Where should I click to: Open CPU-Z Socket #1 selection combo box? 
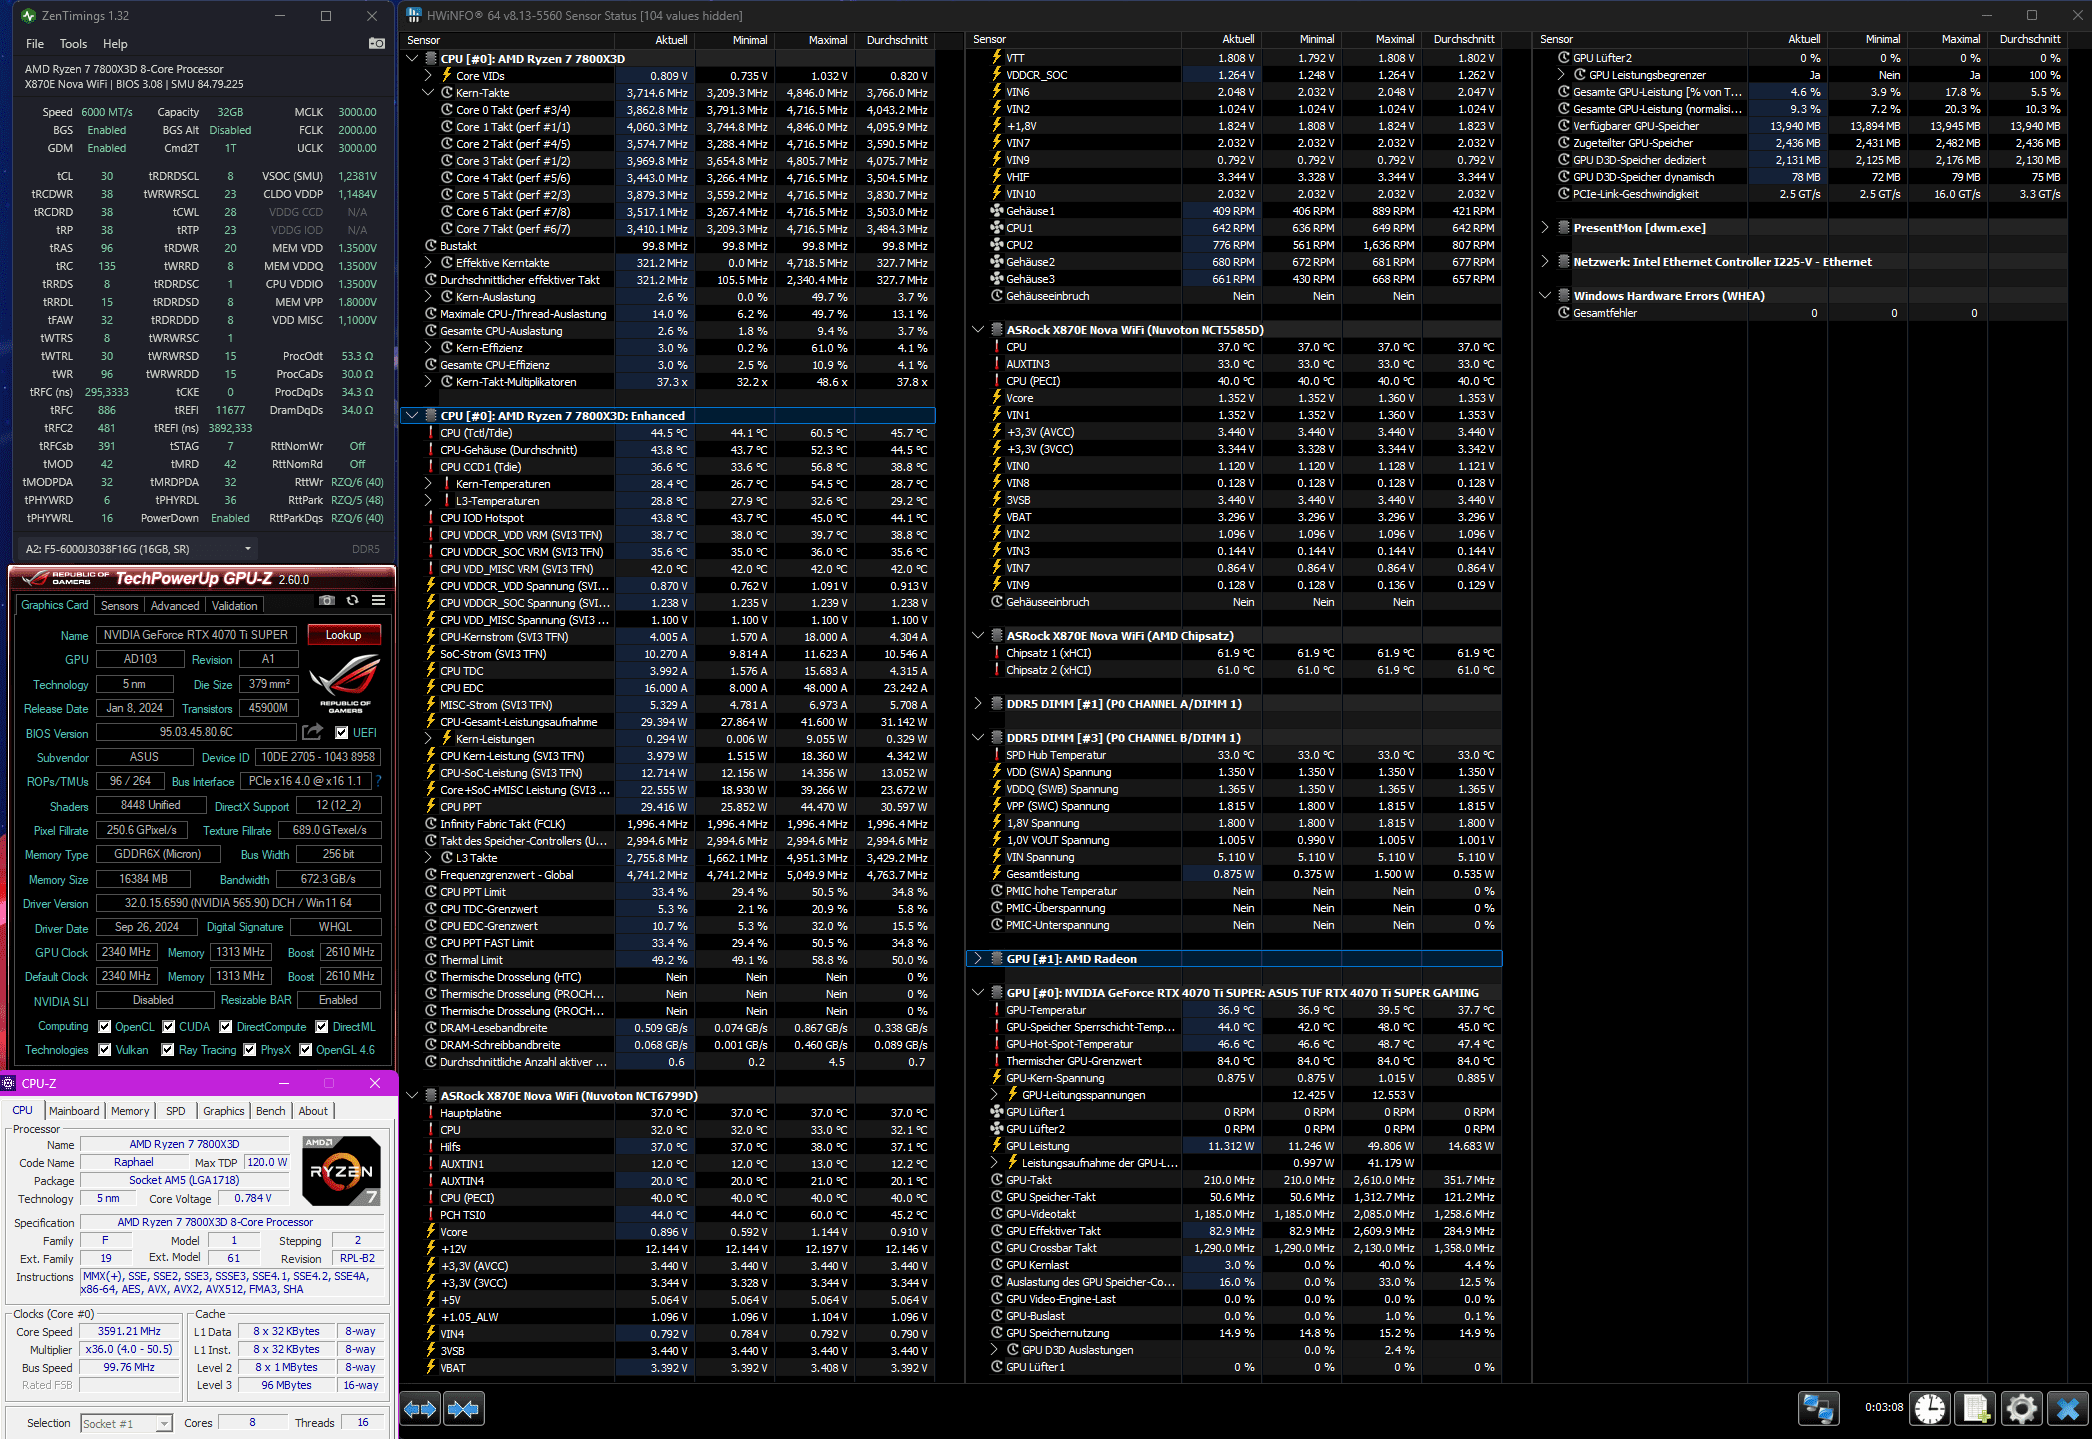point(126,1424)
